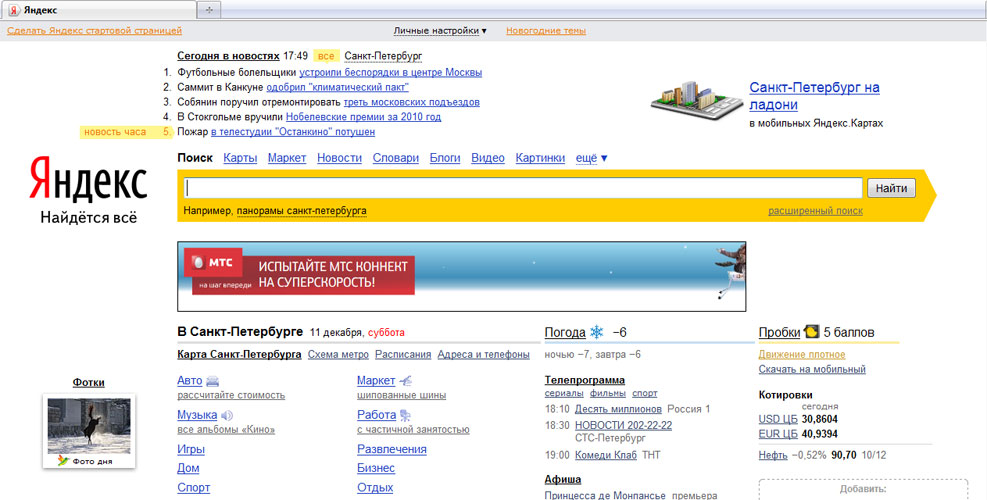
Task: Open the Игры category link
Action: (191, 450)
